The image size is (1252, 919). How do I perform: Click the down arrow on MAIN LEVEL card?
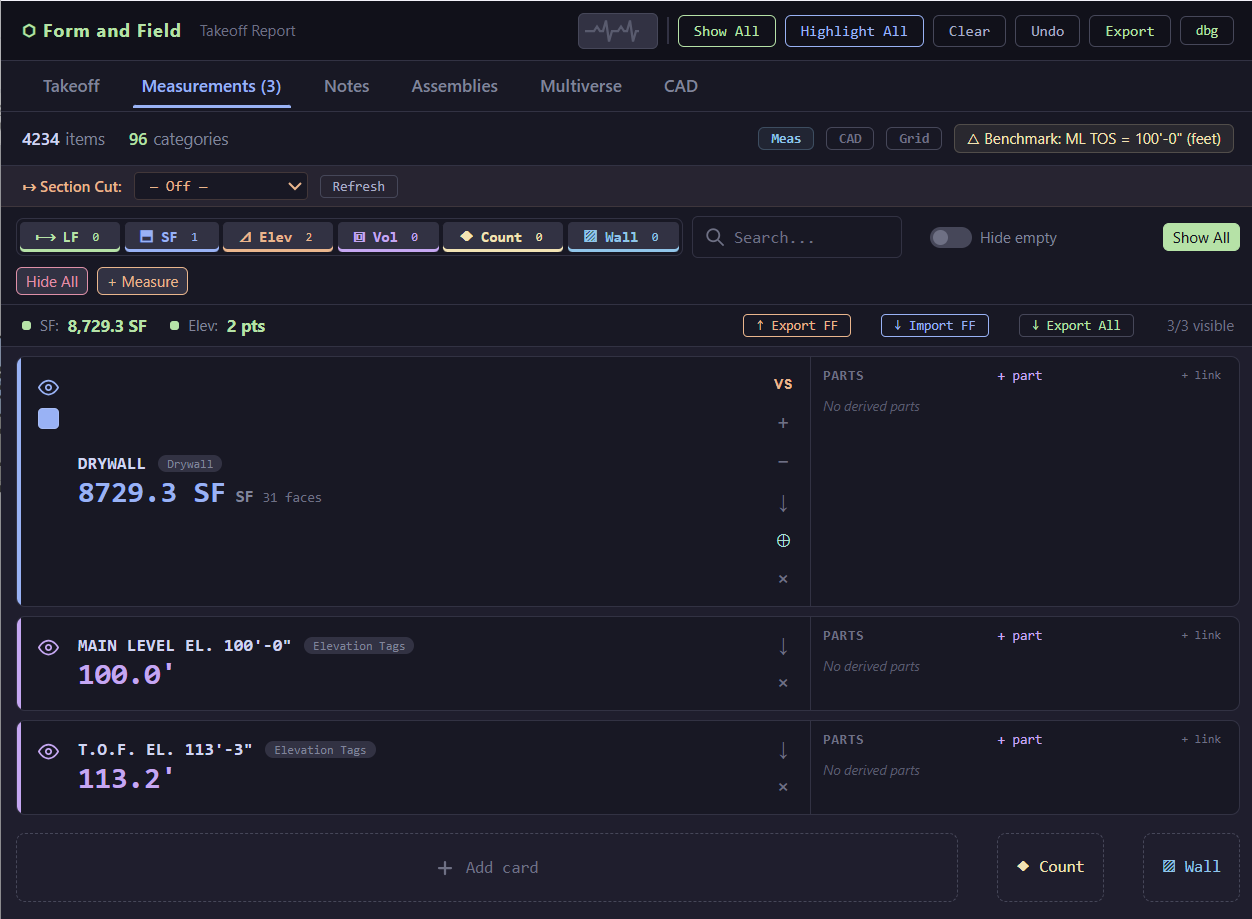coord(783,647)
